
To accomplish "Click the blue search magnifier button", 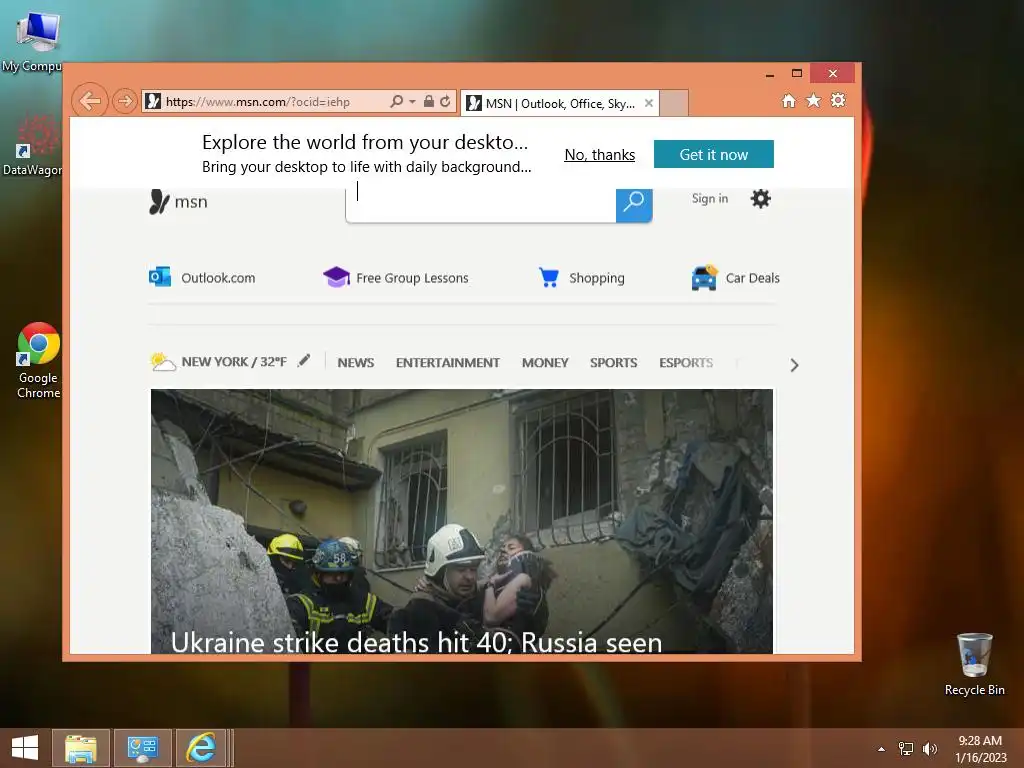I will coord(633,204).
